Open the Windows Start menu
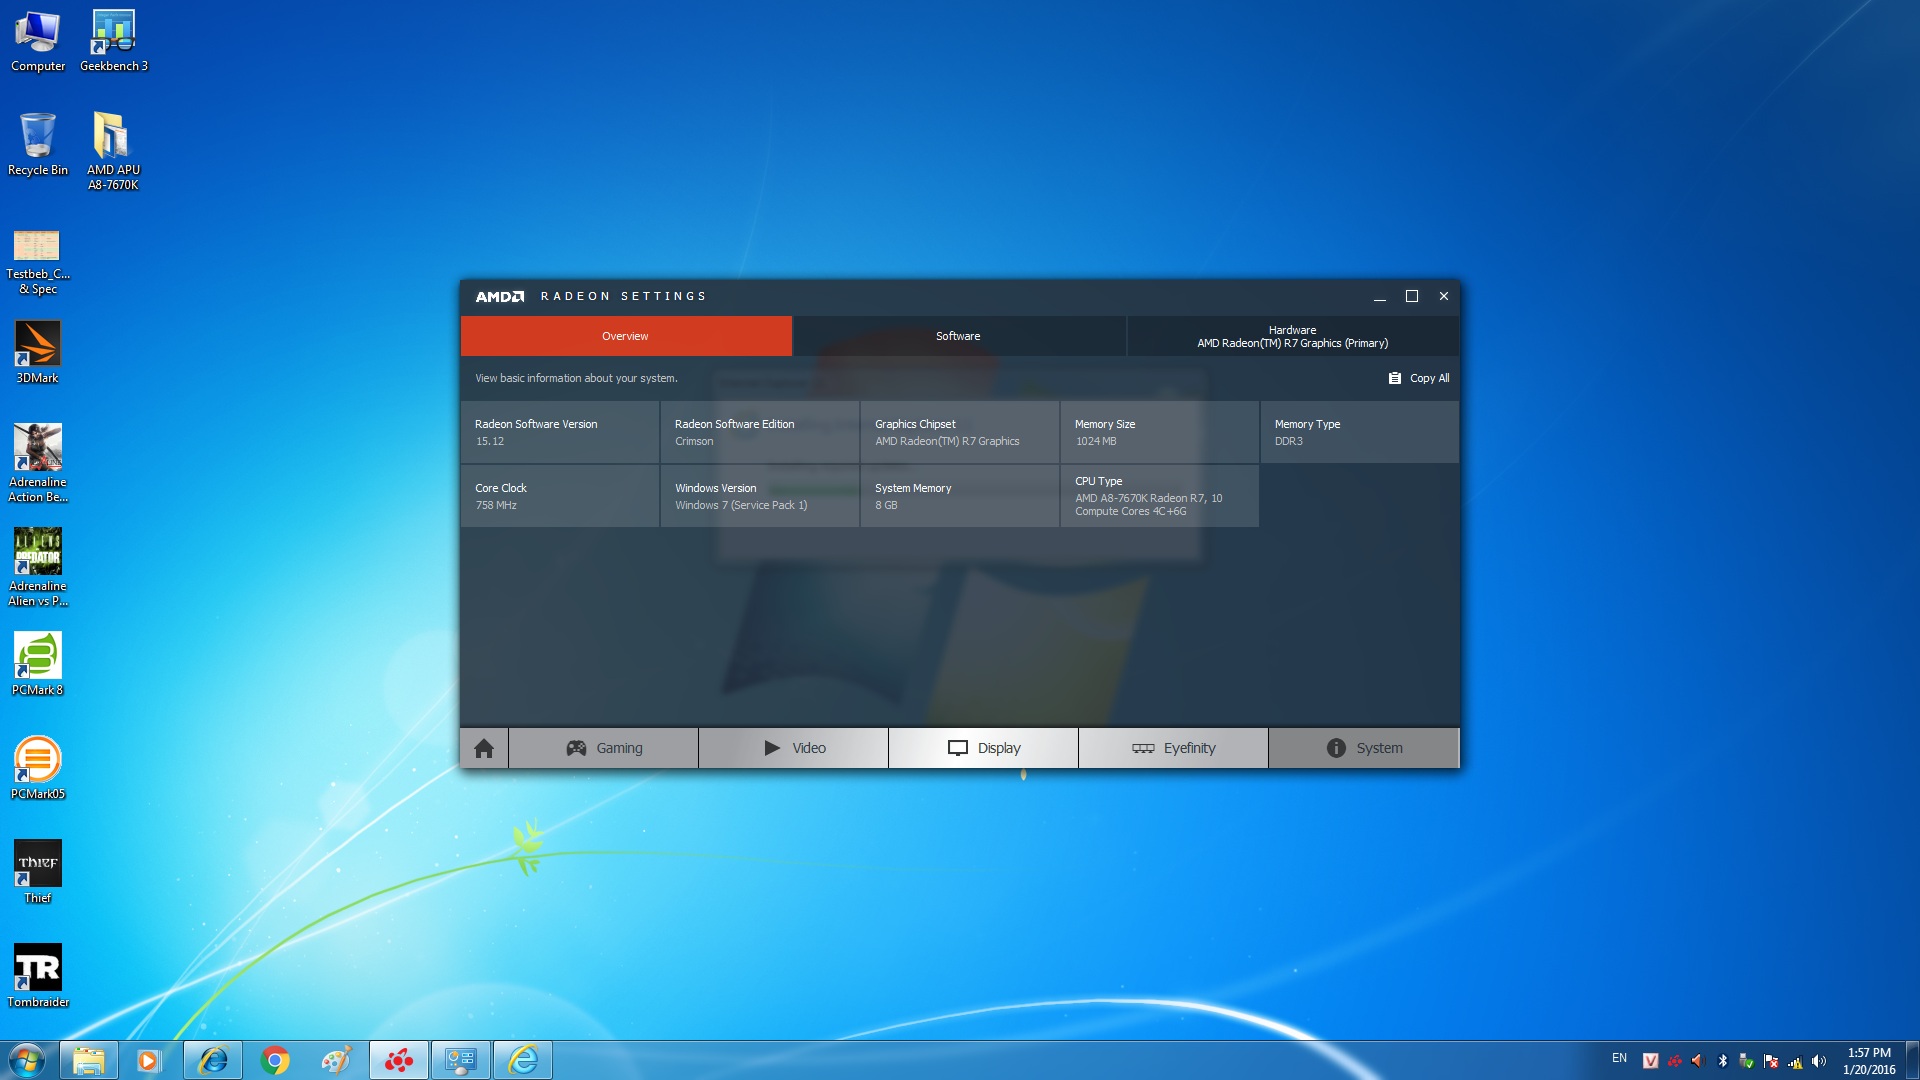The width and height of the screenshot is (1920, 1080). 27,1060
